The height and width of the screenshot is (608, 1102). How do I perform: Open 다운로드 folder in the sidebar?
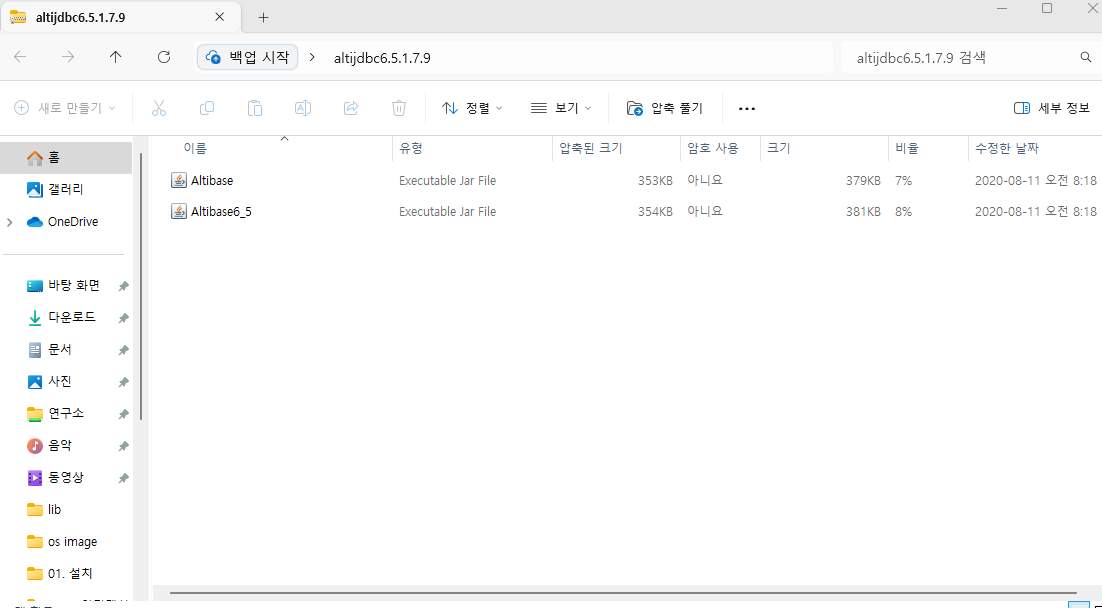pos(66,318)
